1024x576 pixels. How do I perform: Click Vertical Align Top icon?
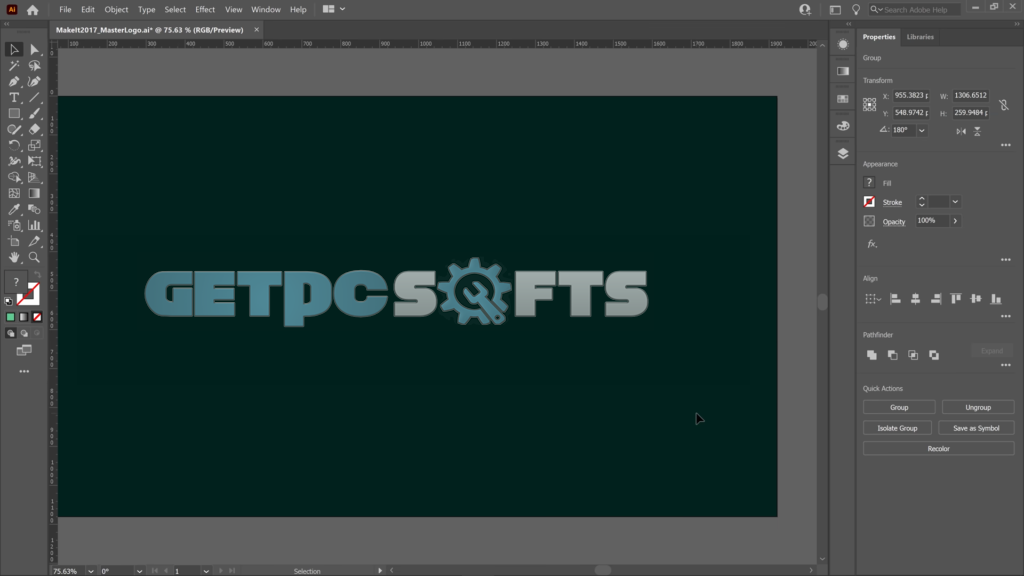[955, 299]
